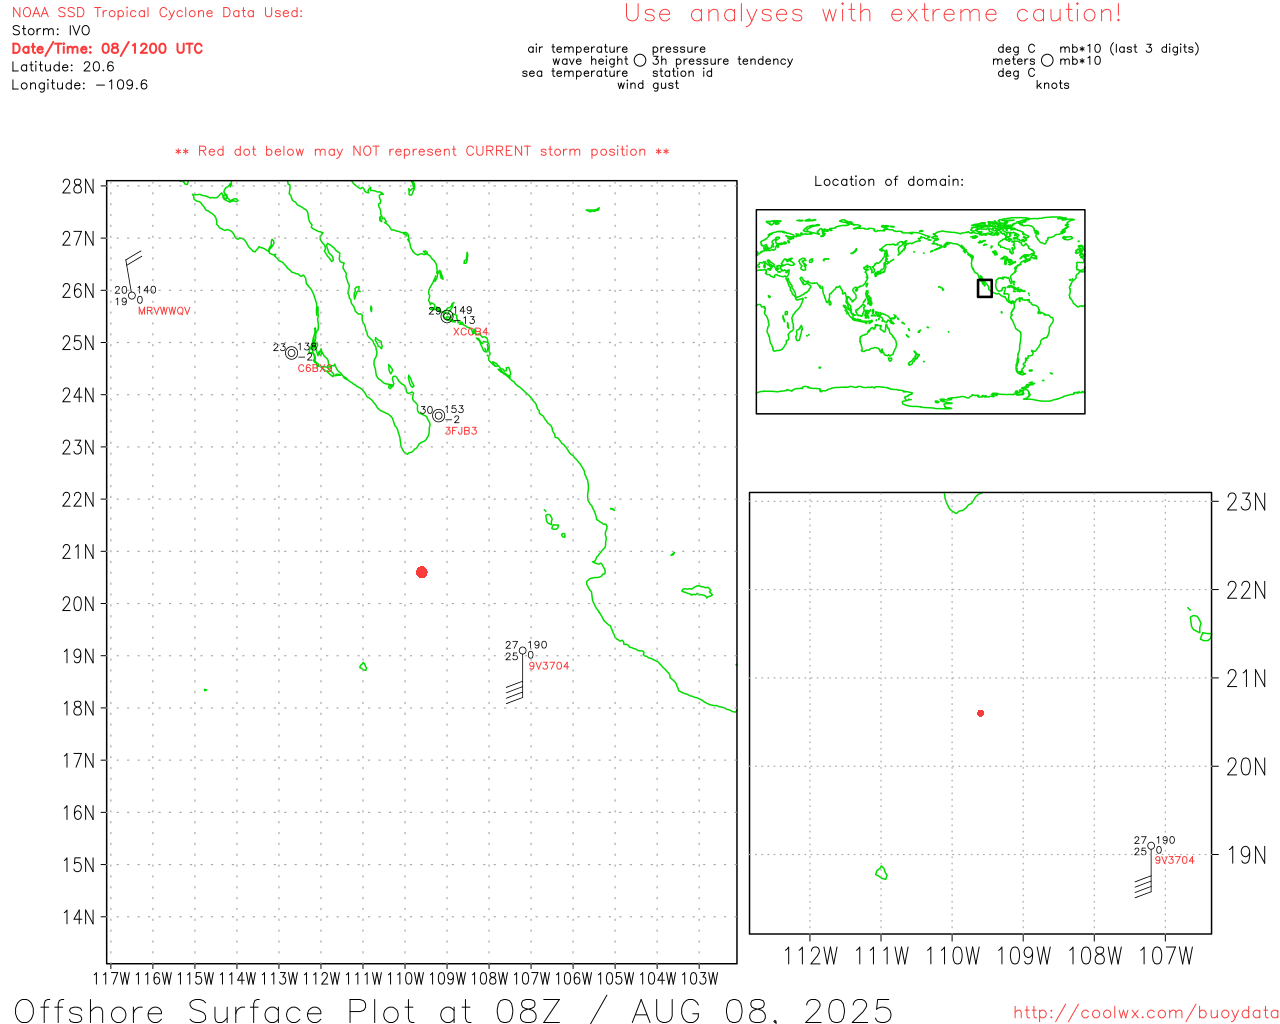
Task: Click the 'Date/Time: 08/1200 UTC' text
Action: coord(107,48)
